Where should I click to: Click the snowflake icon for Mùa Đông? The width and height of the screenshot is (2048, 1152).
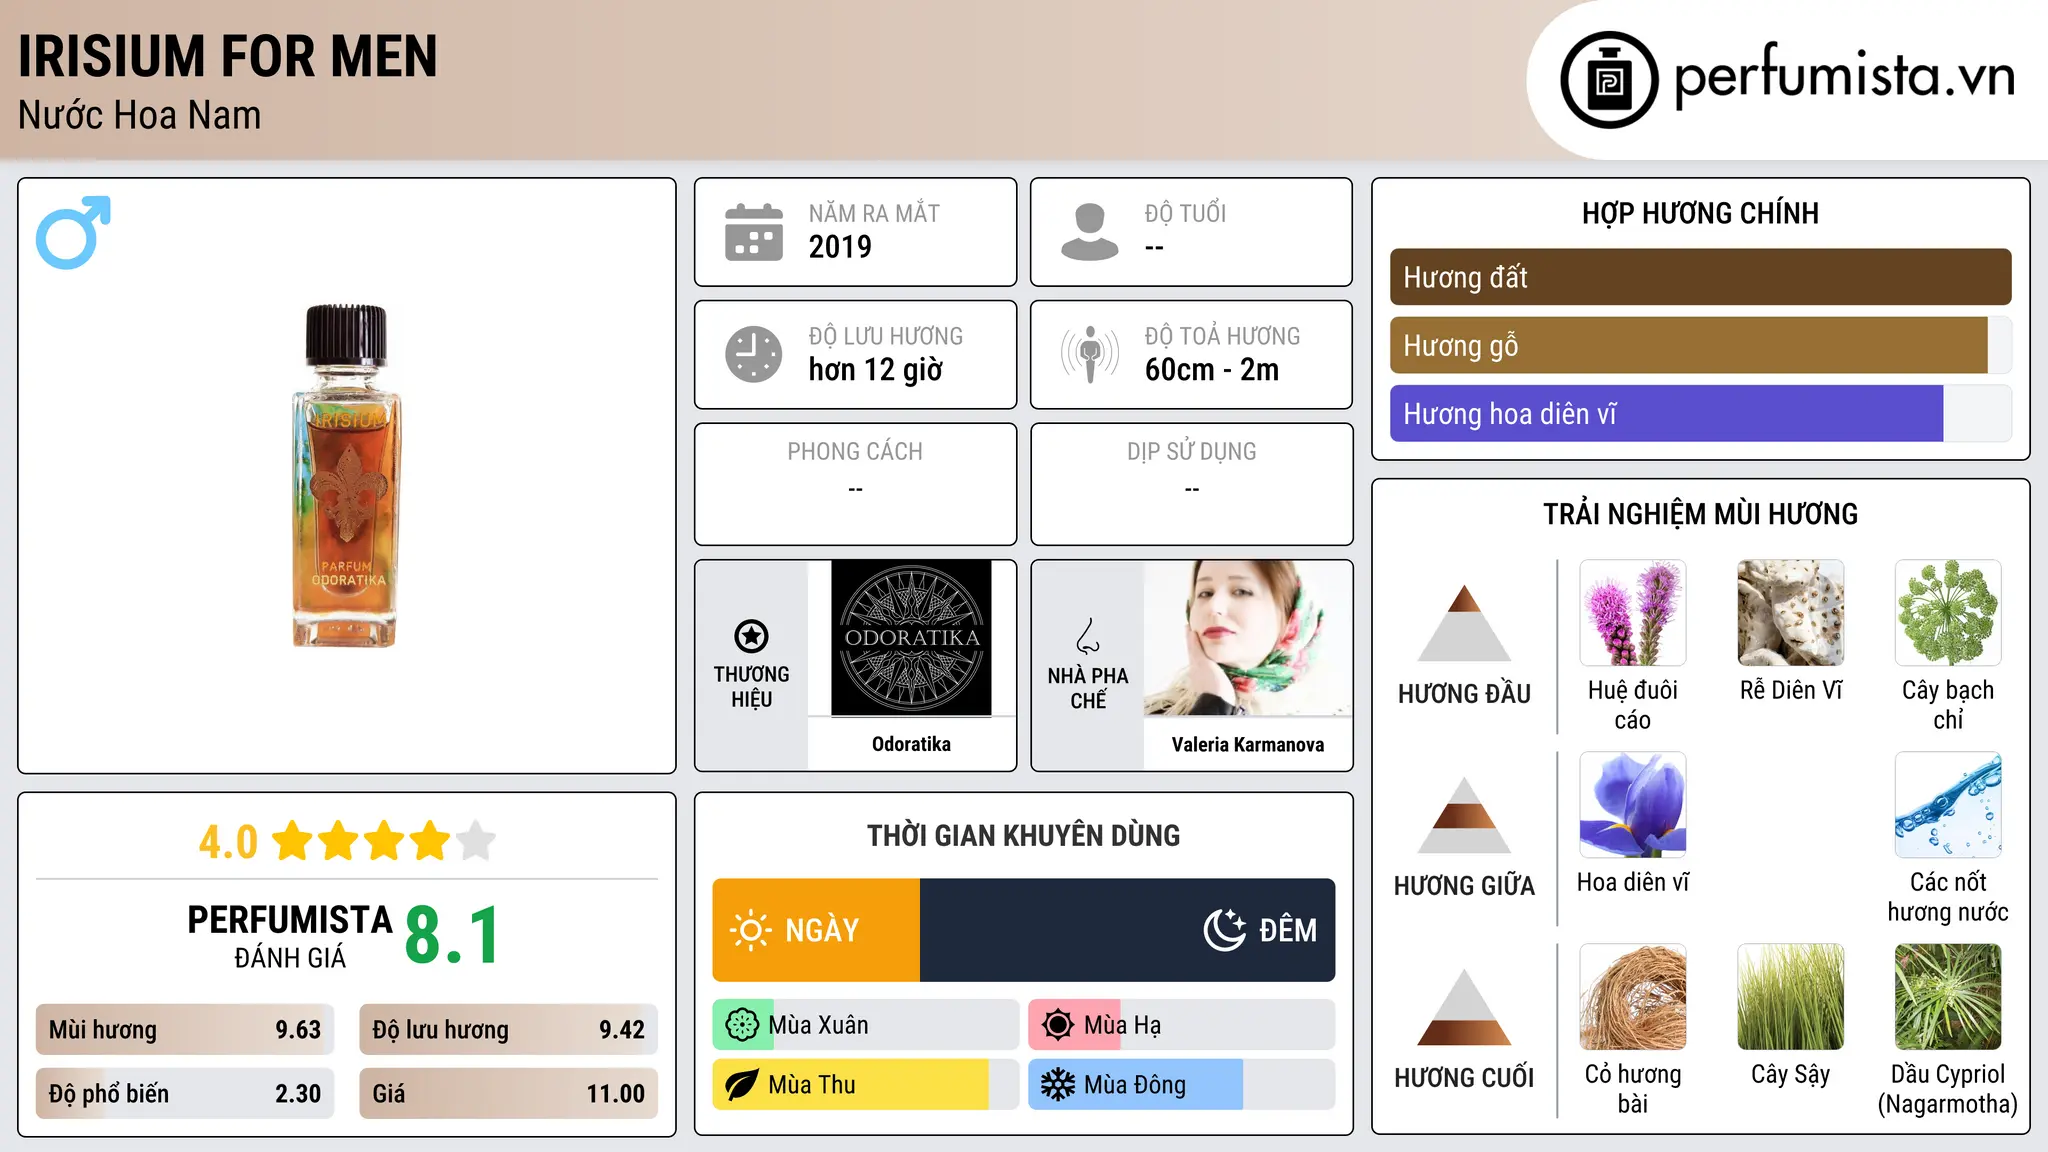(1058, 1085)
